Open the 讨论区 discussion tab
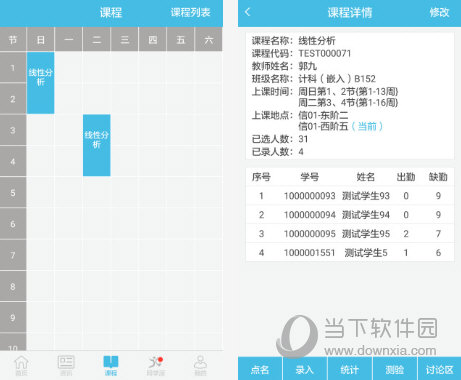This screenshot has width=461, height=380. pyautogui.click(x=439, y=369)
